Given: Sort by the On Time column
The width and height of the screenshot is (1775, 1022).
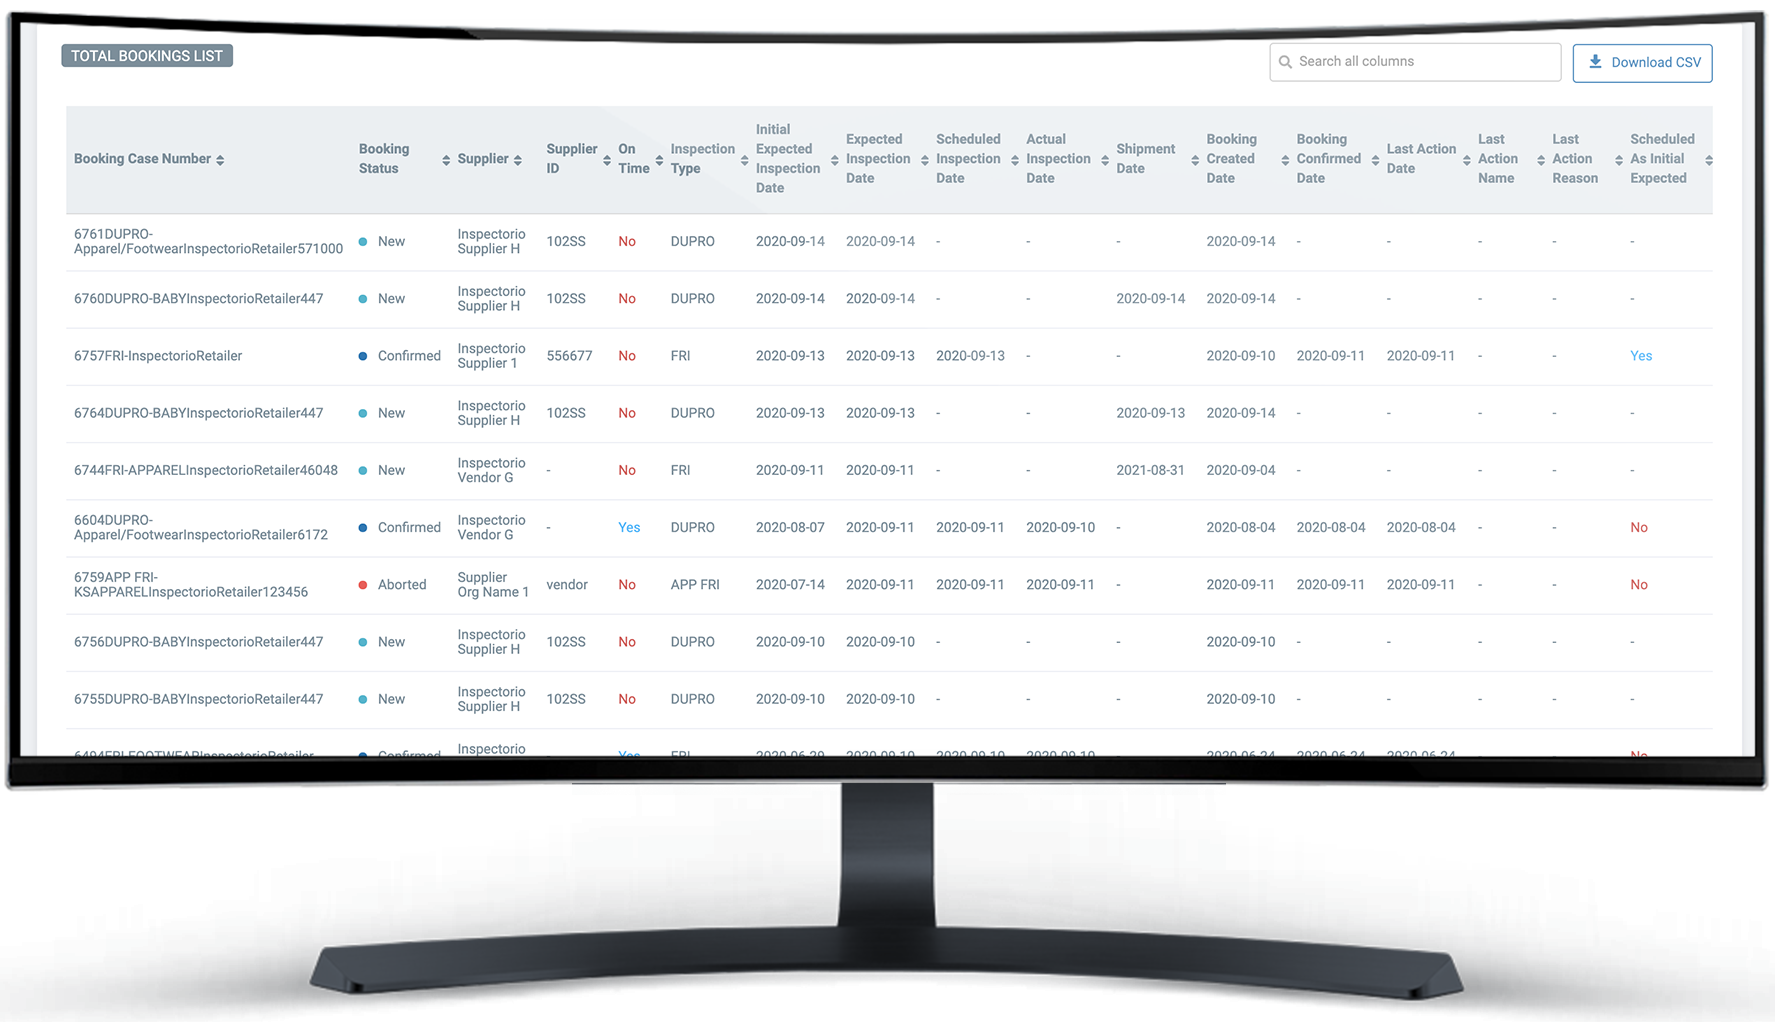Looking at the screenshot, I should coord(659,160).
